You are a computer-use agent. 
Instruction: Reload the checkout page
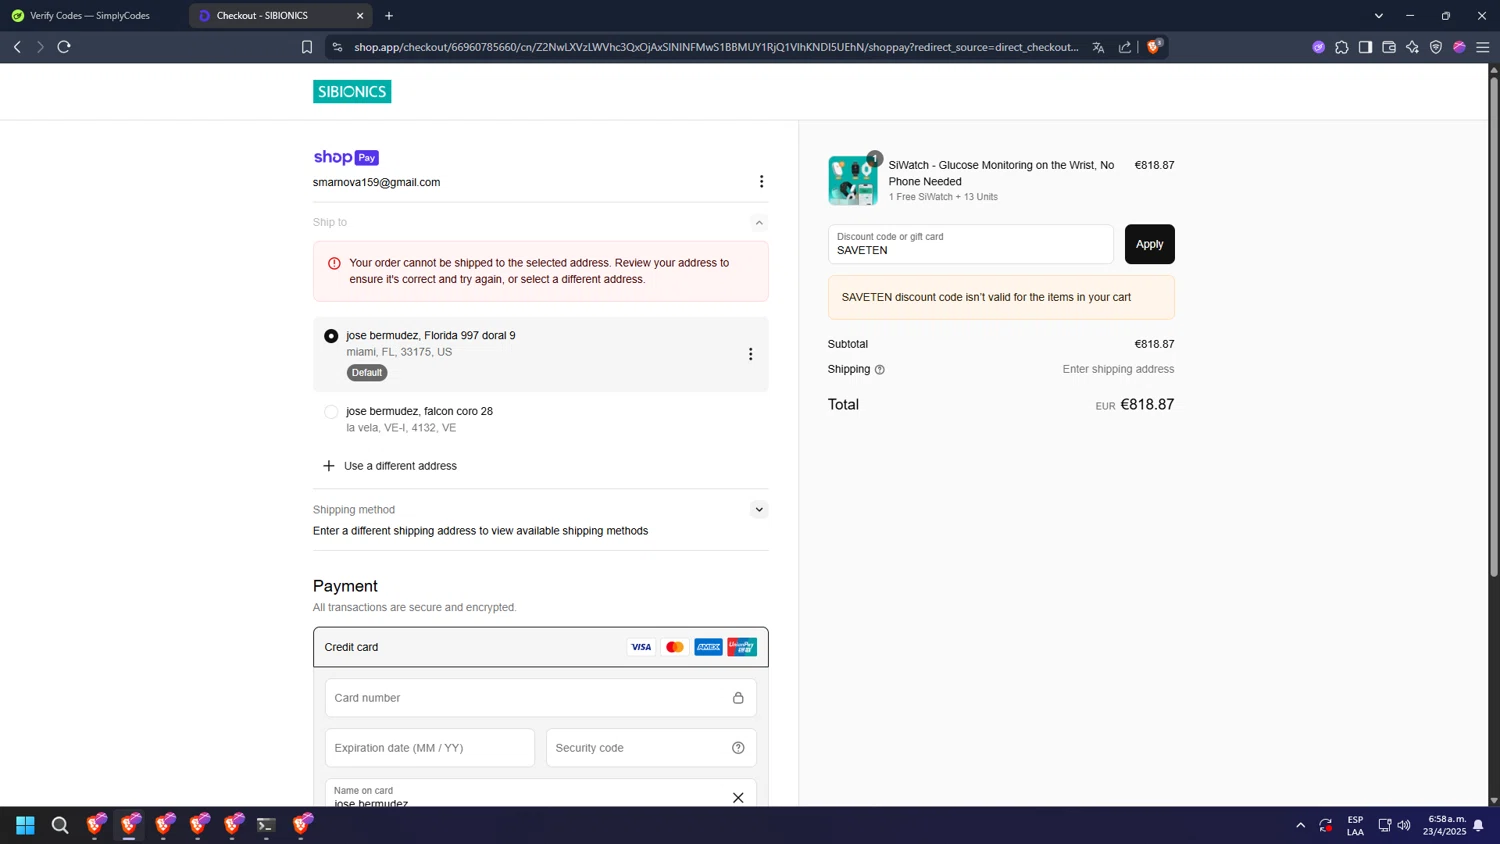(x=64, y=47)
